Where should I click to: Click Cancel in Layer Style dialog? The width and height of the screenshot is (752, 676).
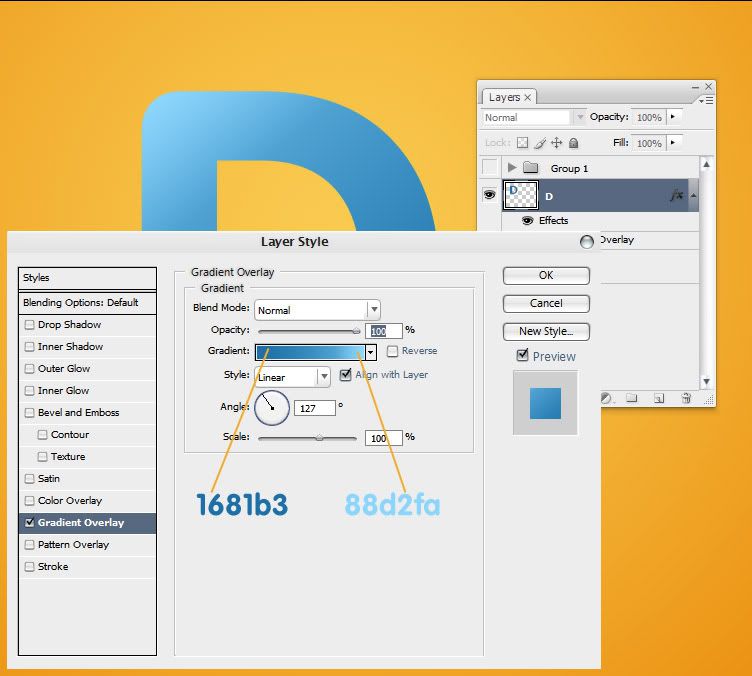[546, 303]
